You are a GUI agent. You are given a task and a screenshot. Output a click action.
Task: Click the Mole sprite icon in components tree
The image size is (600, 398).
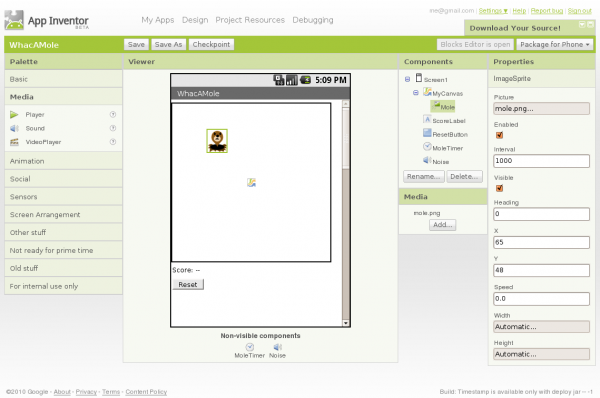436,106
